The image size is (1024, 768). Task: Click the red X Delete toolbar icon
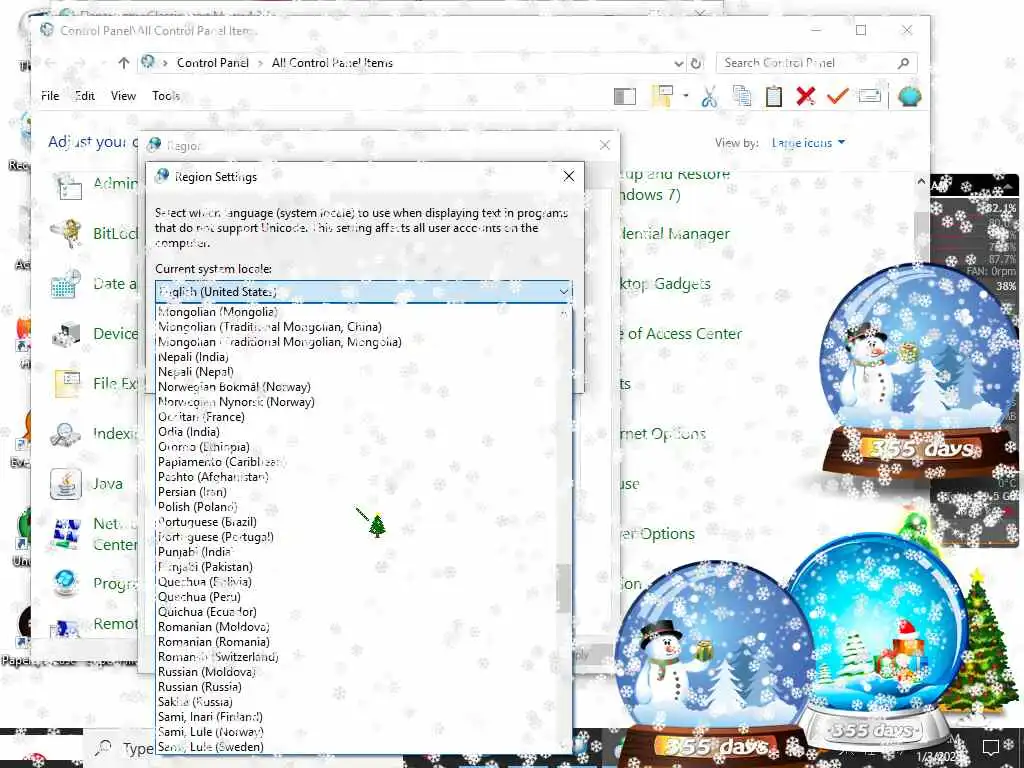[x=806, y=97]
